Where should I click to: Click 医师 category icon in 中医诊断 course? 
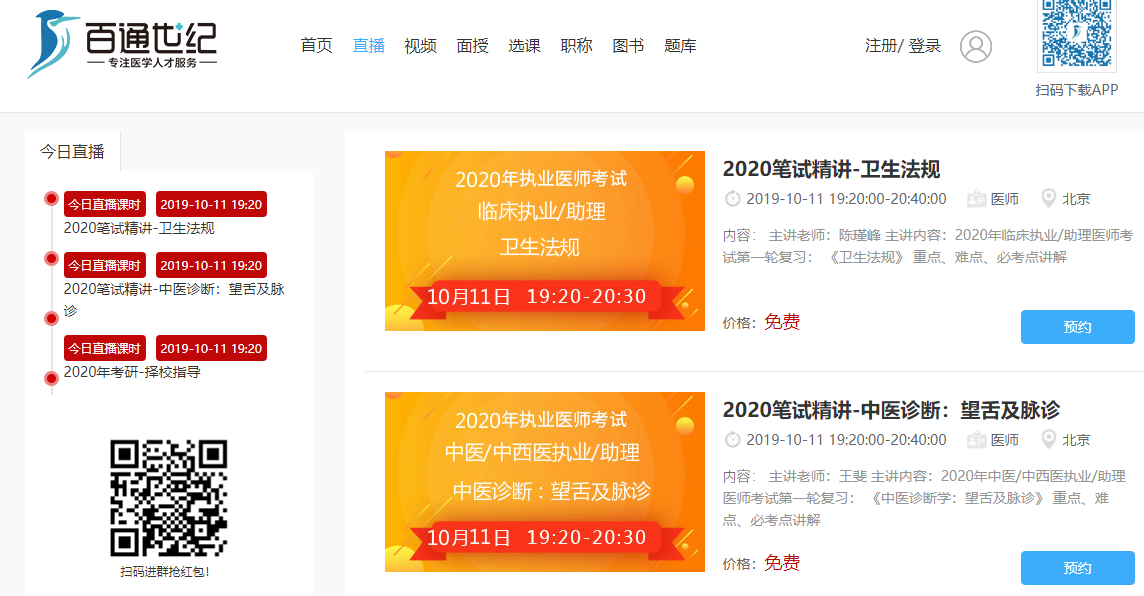coord(976,440)
